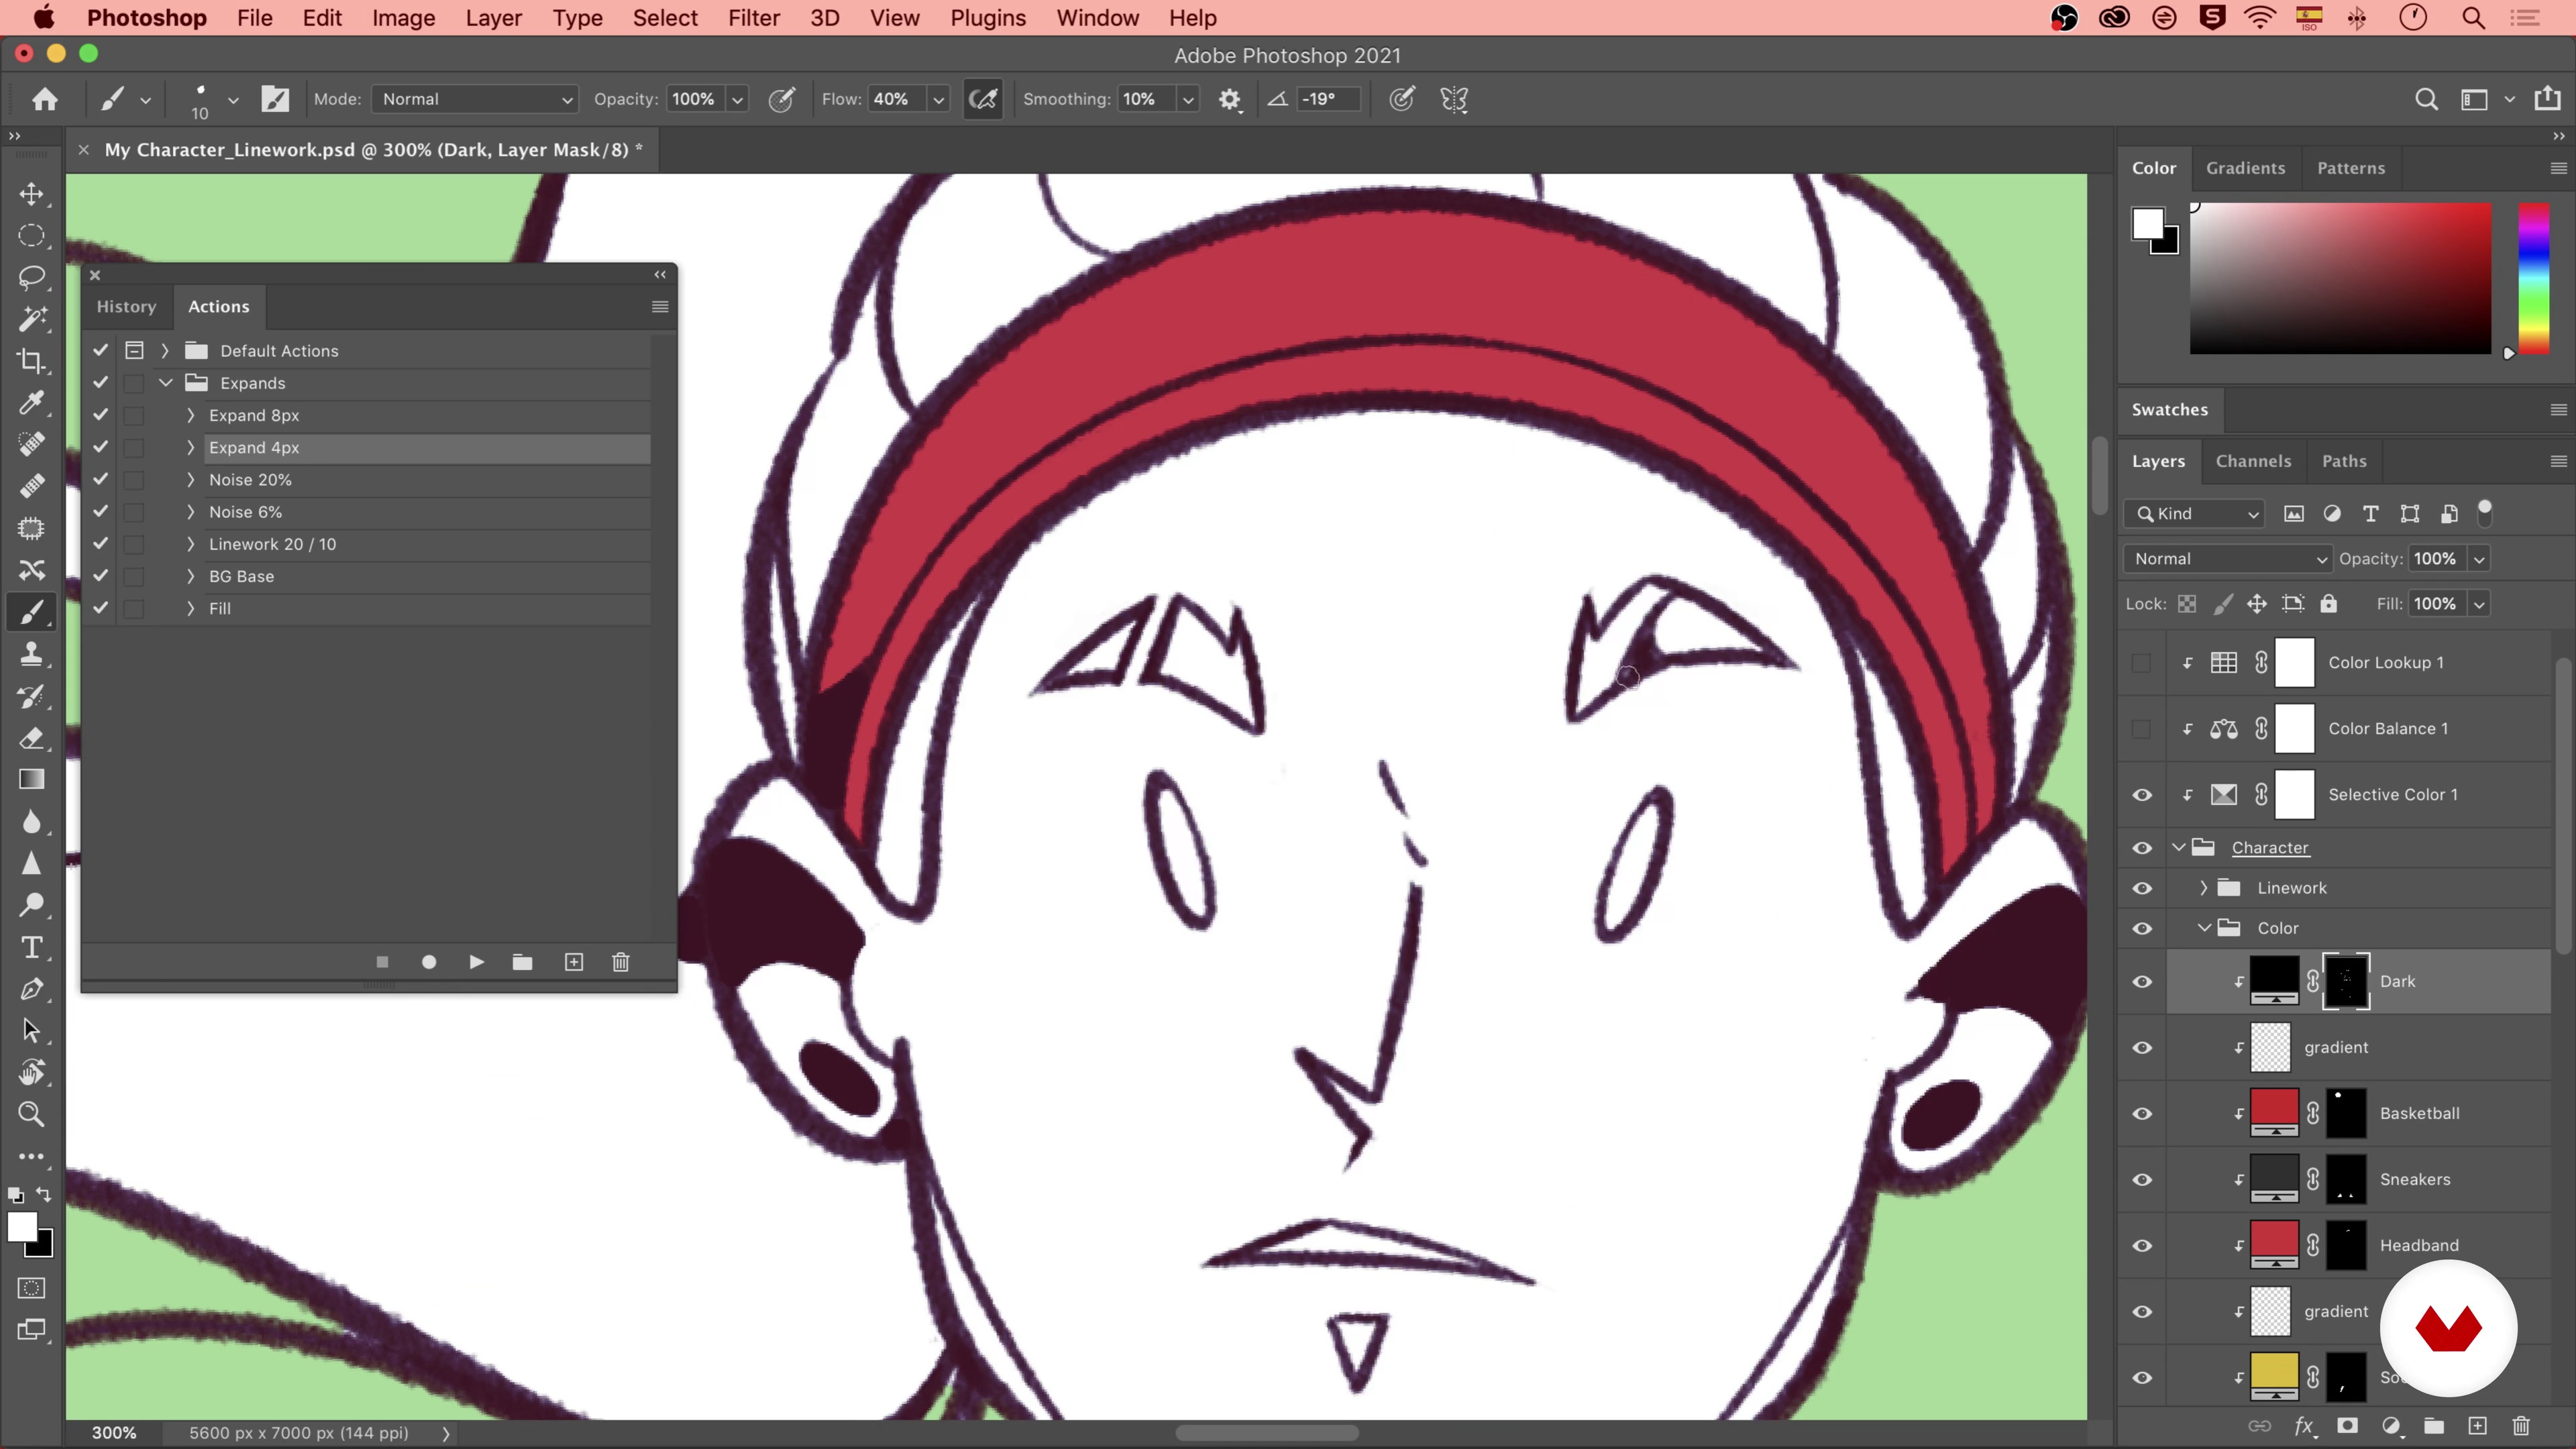2576x1449 pixels.
Task: Select the Lasso tool
Action: pyautogui.click(x=31, y=277)
